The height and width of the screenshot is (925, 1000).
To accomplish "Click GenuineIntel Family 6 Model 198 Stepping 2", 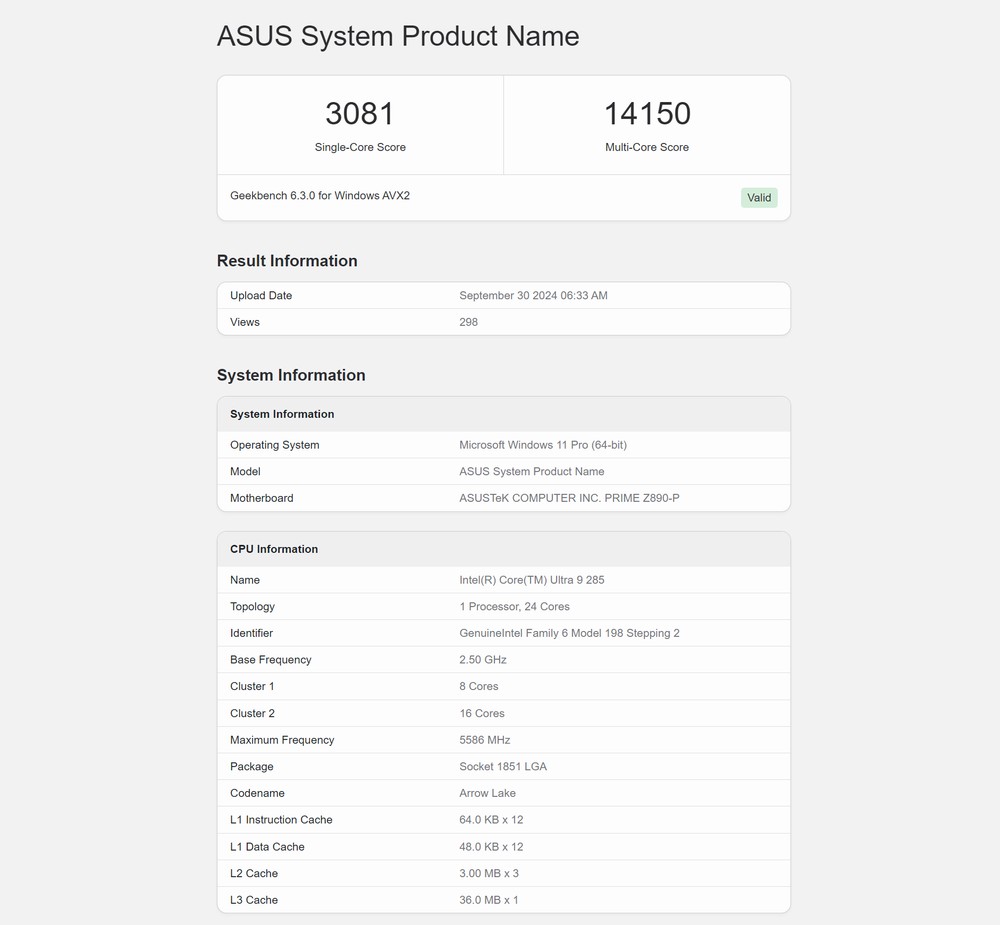I will [570, 633].
